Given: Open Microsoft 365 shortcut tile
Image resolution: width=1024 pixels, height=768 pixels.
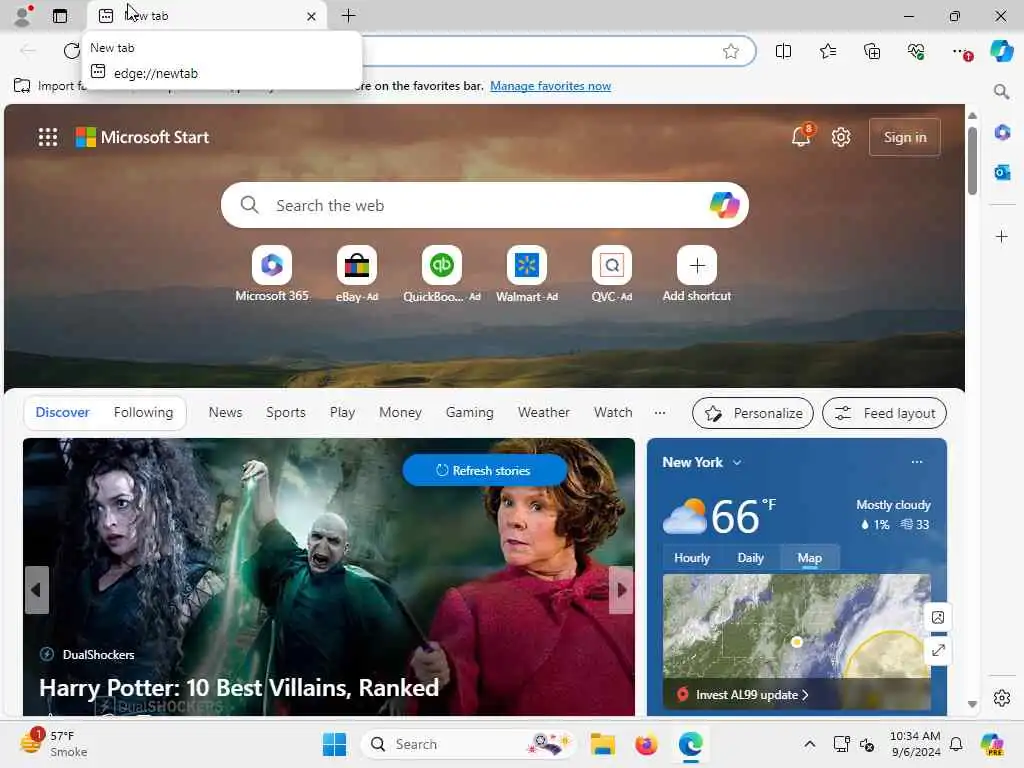Looking at the screenshot, I should click(272, 274).
